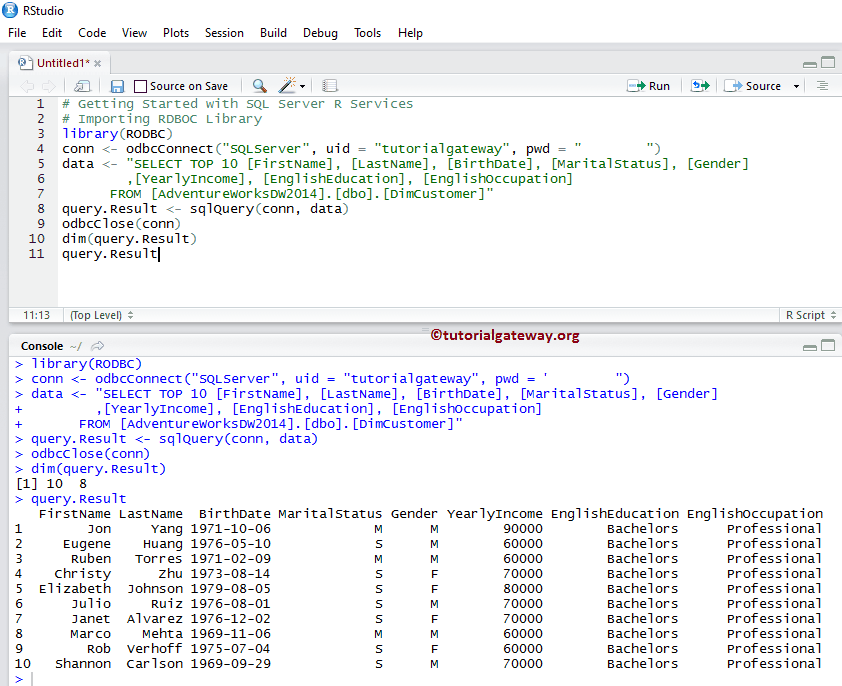The width and height of the screenshot is (842, 686).
Task: Enable the Source on Save checkbox
Action: 140,85
